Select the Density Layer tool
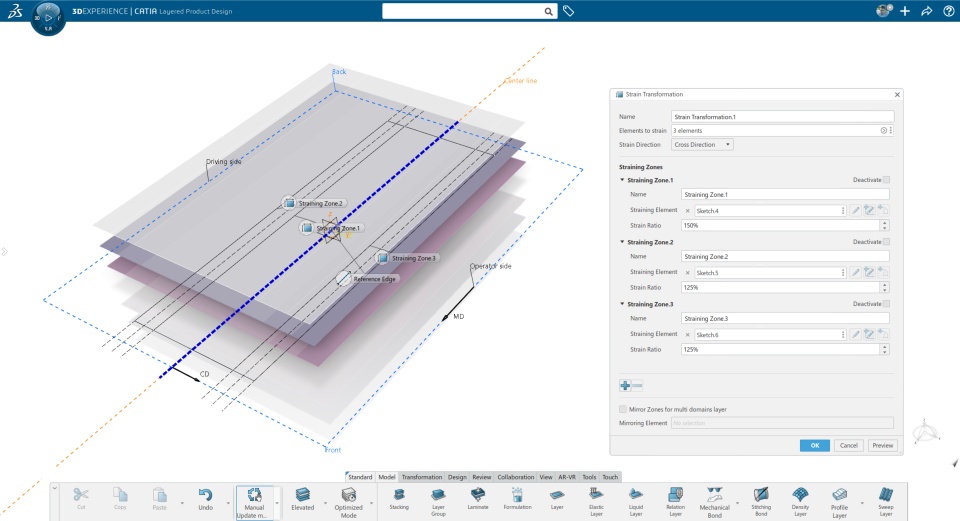 (800, 502)
